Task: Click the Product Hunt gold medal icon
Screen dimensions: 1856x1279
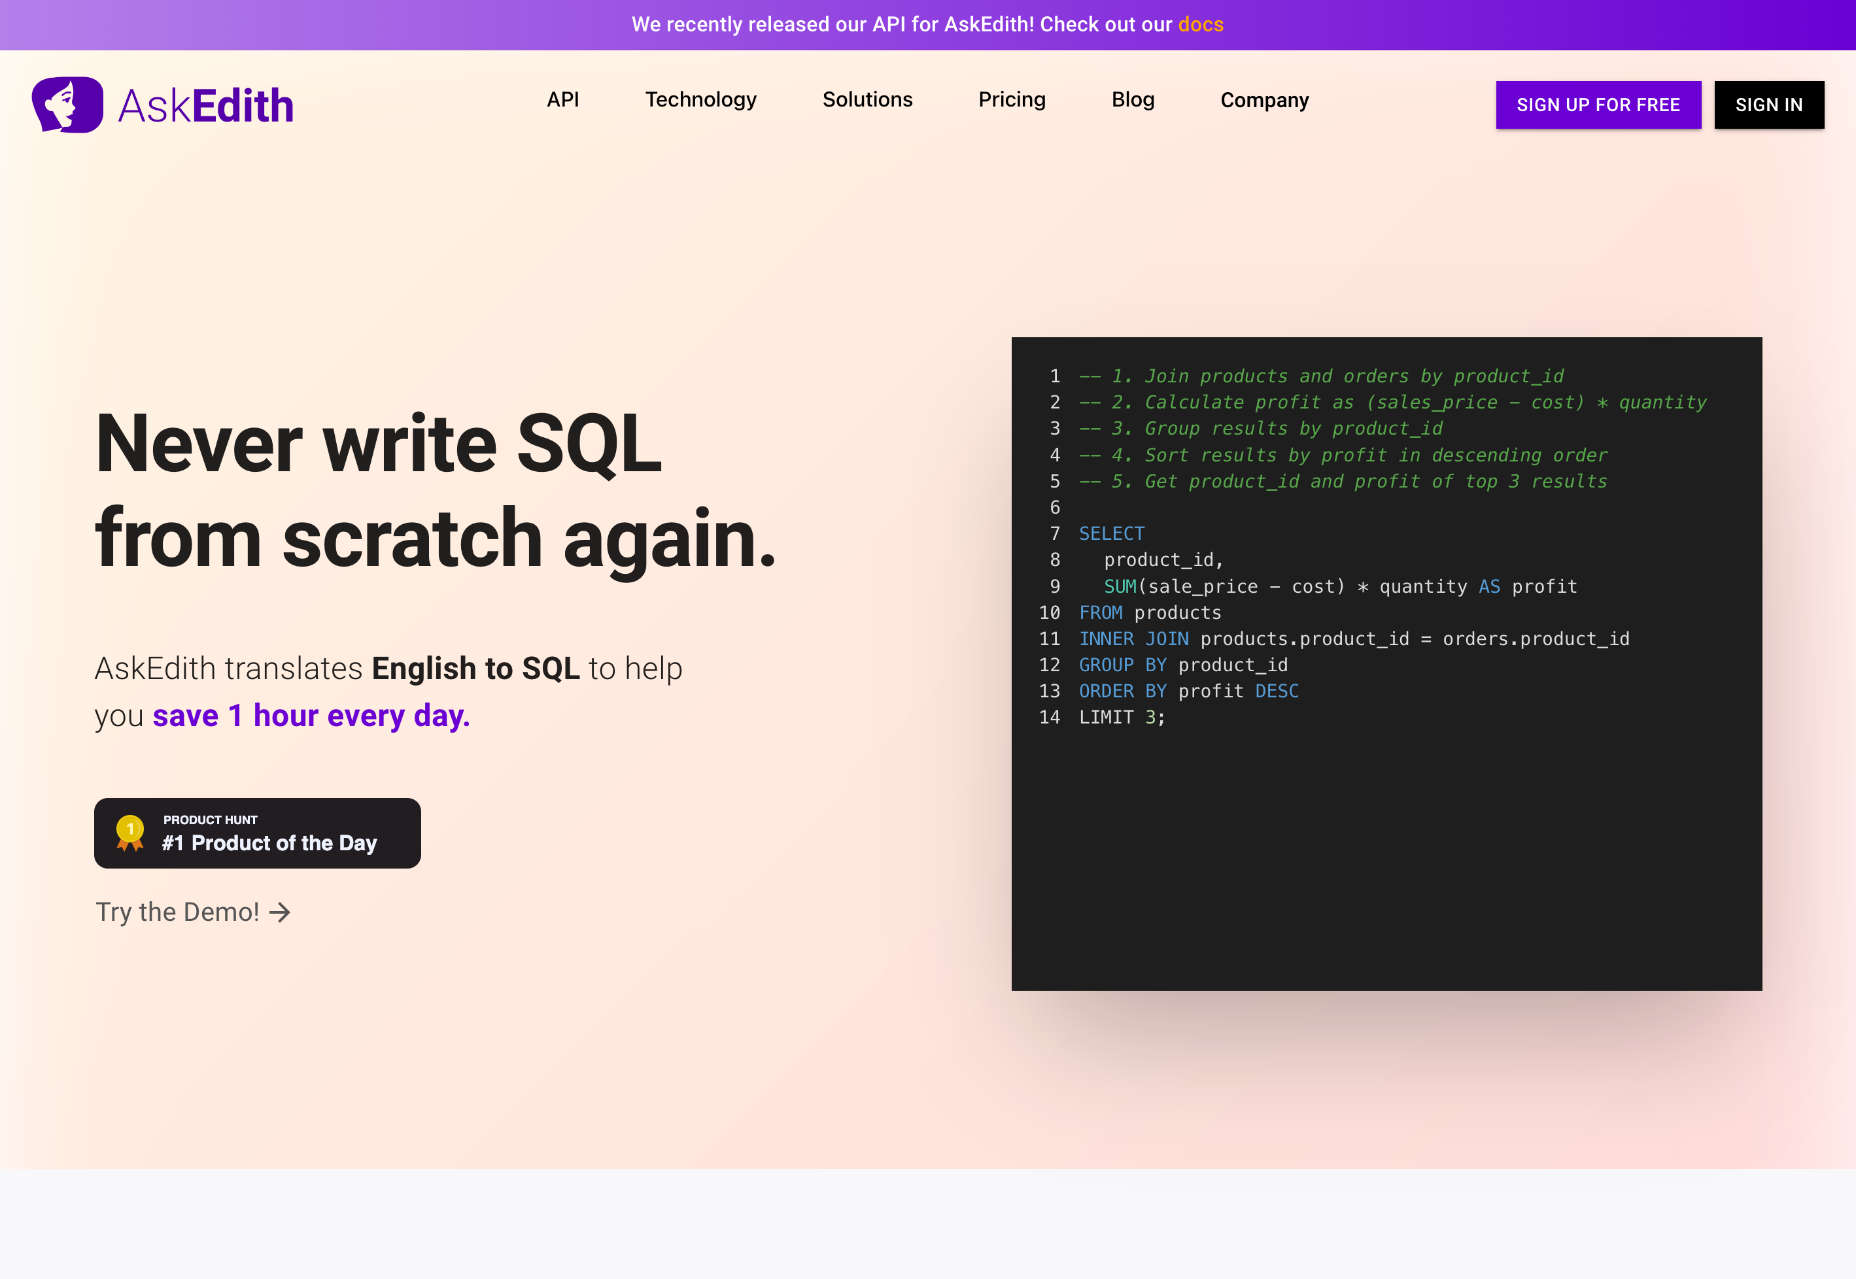Action: coord(130,833)
